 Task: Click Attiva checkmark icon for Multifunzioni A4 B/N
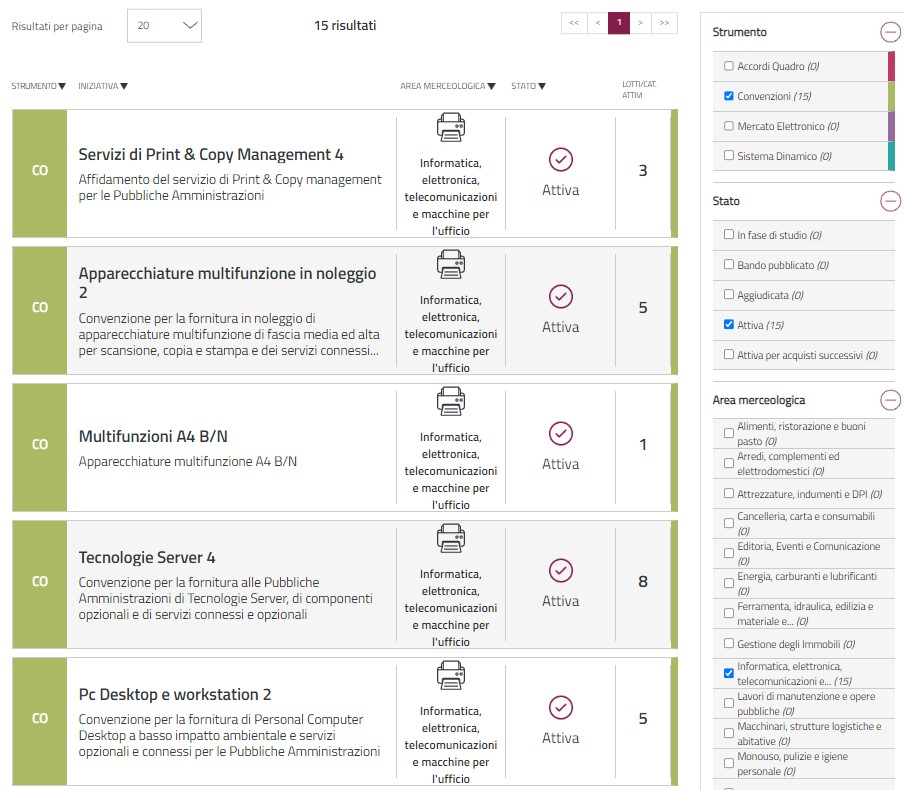(x=561, y=434)
